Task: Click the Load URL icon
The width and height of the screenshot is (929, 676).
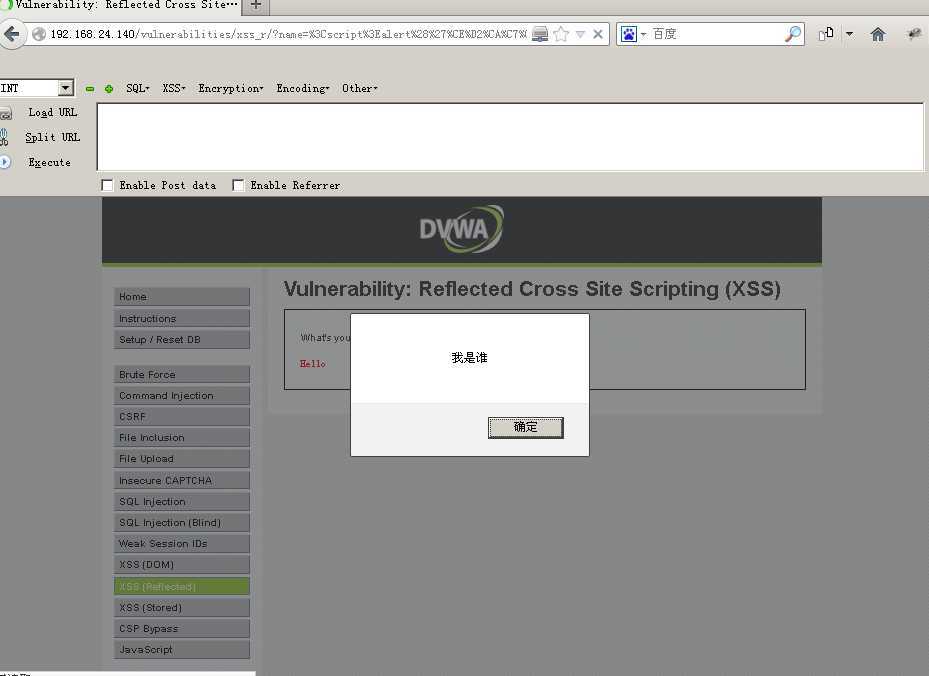Action: click(x=5, y=114)
